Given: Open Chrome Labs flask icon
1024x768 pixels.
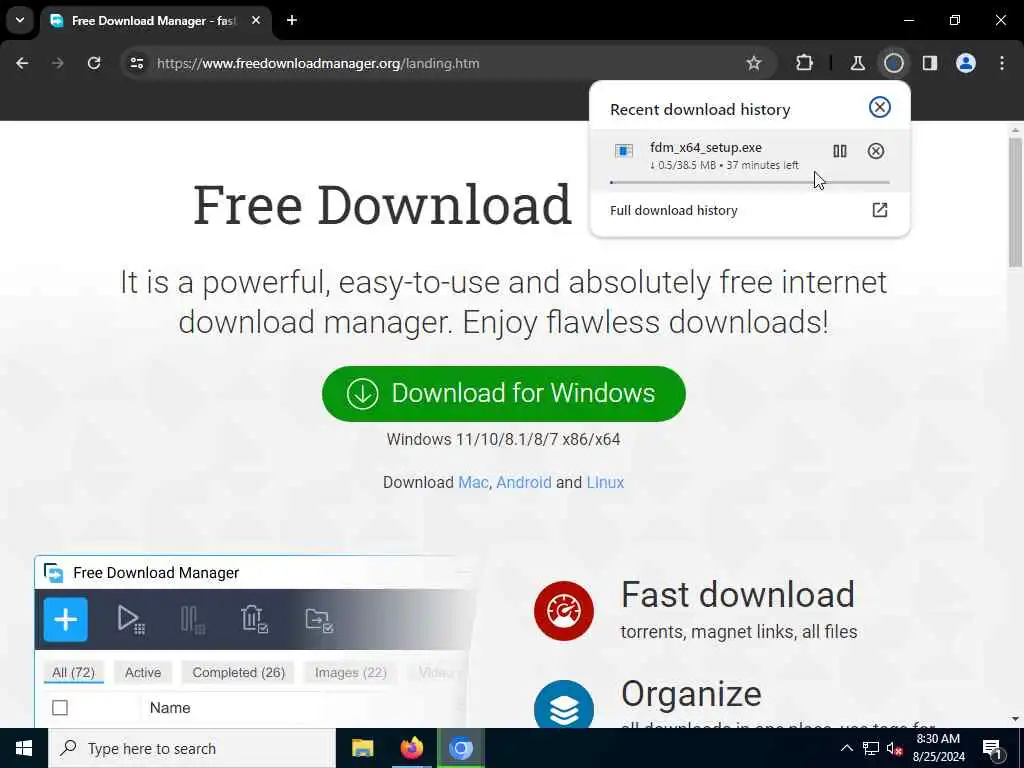Looking at the screenshot, I should tap(857, 63).
